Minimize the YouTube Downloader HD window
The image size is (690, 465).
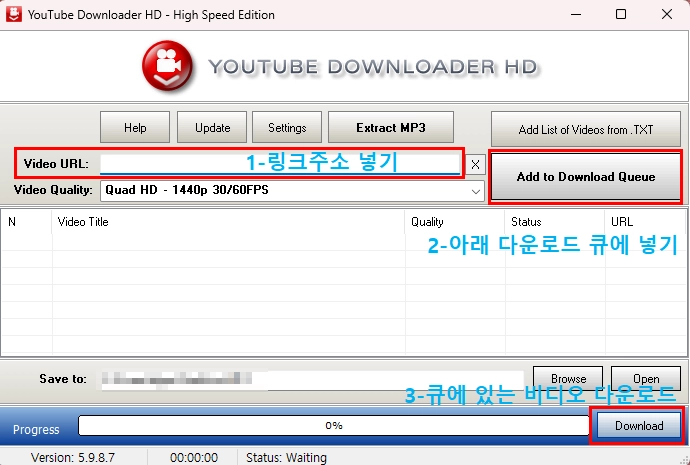(576, 15)
